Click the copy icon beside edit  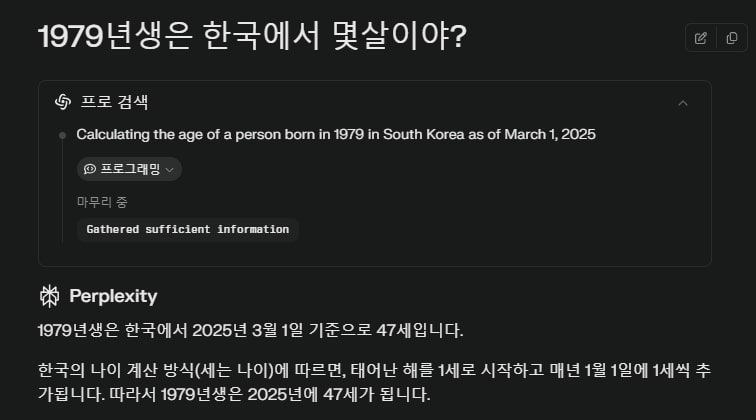pos(731,38)
